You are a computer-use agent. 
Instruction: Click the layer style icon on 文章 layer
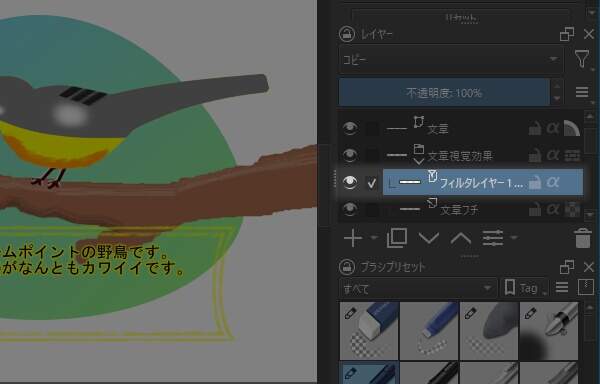572,129
